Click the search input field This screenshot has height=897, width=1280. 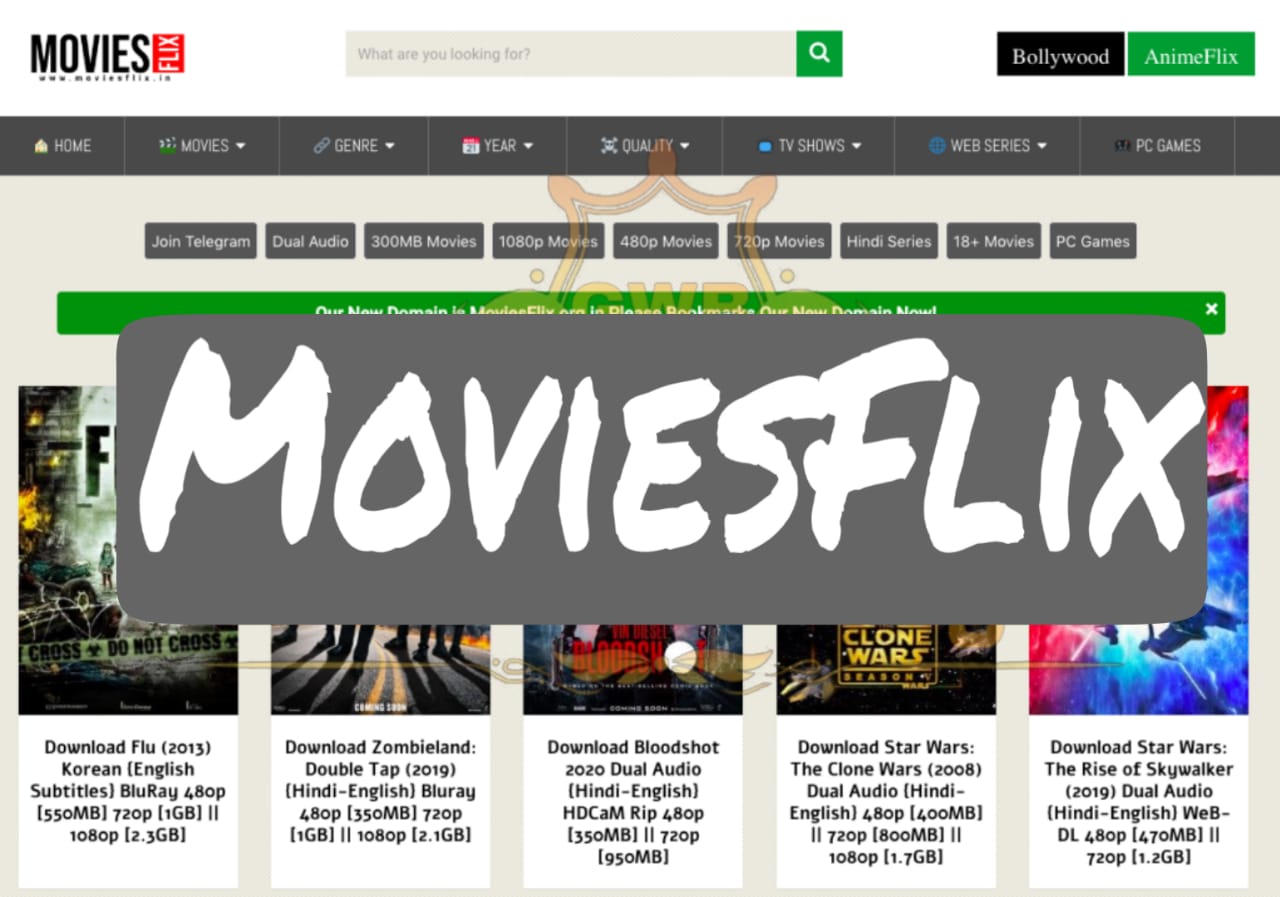click(571, 54)
